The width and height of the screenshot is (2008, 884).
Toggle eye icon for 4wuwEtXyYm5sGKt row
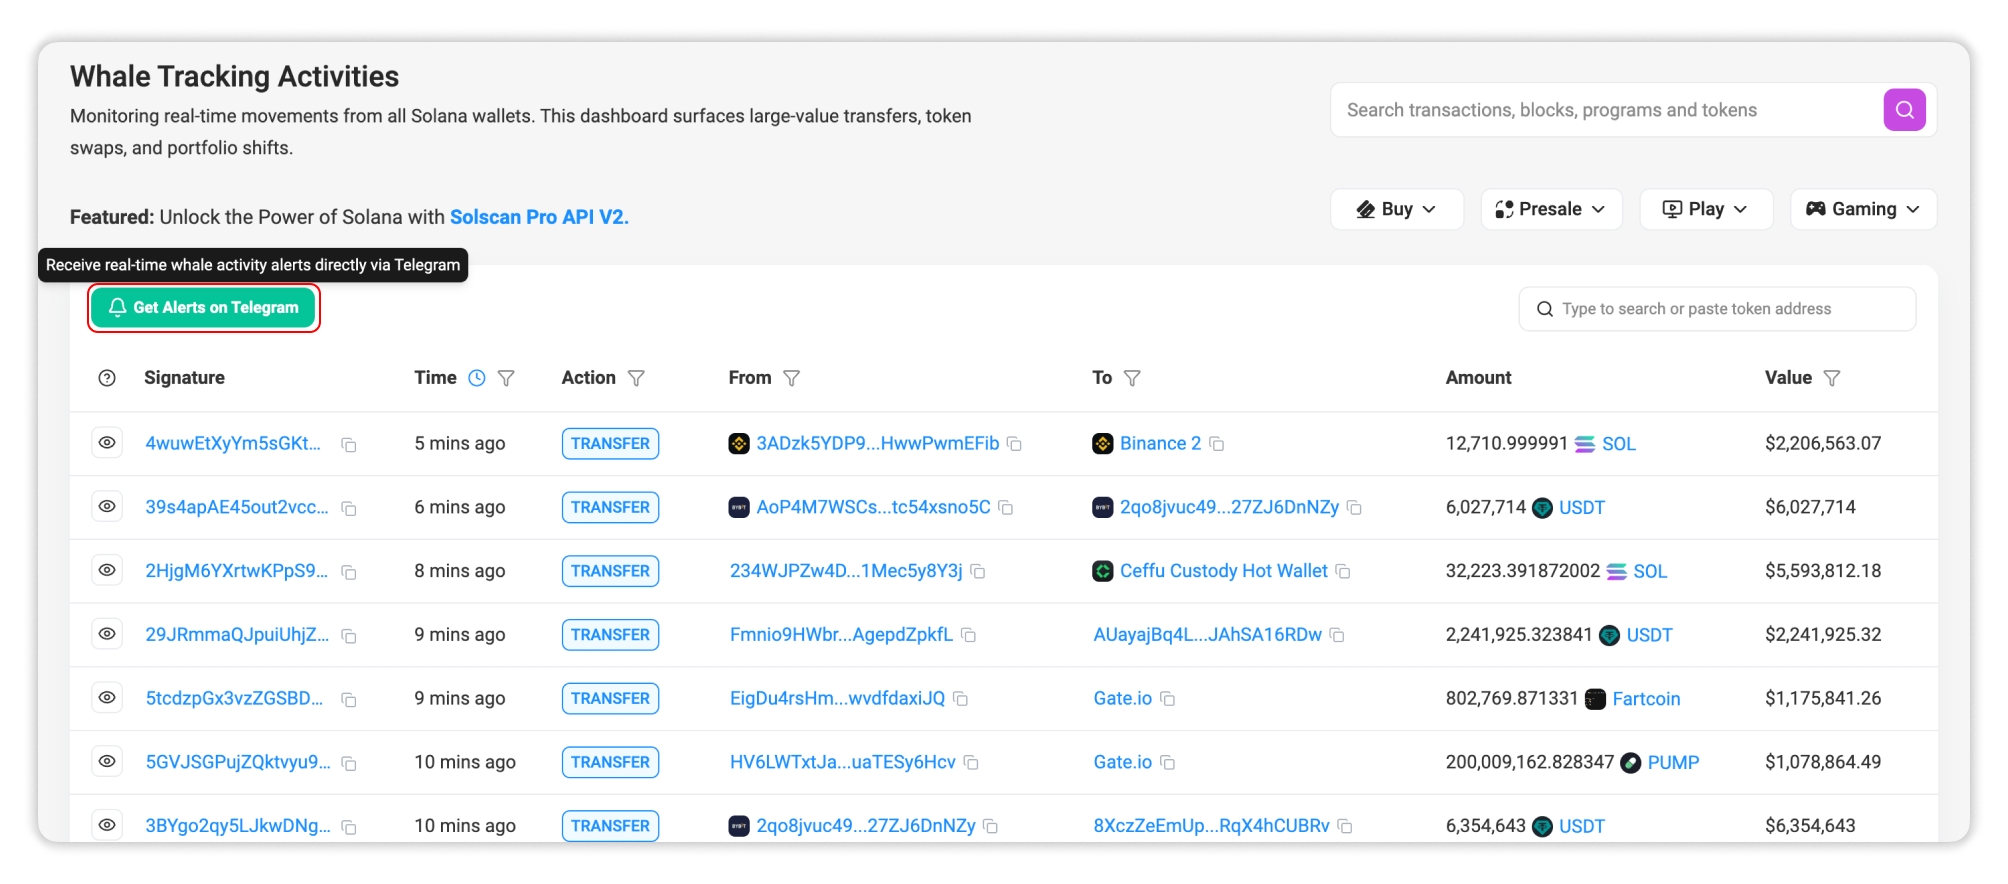107,443
